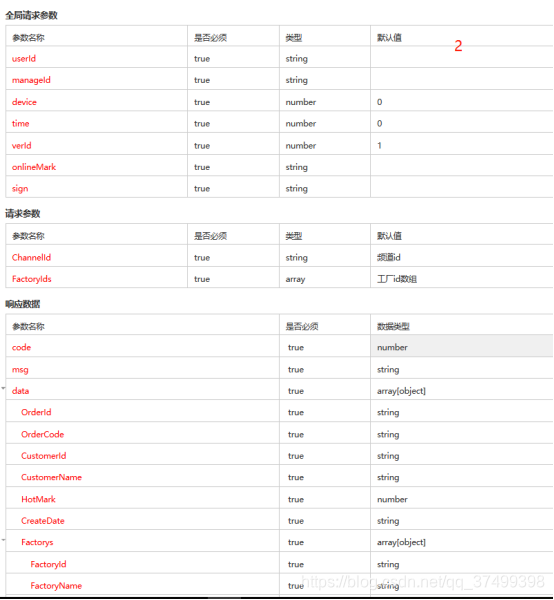Click 数据类型 header in response table

tap(393, 326)
